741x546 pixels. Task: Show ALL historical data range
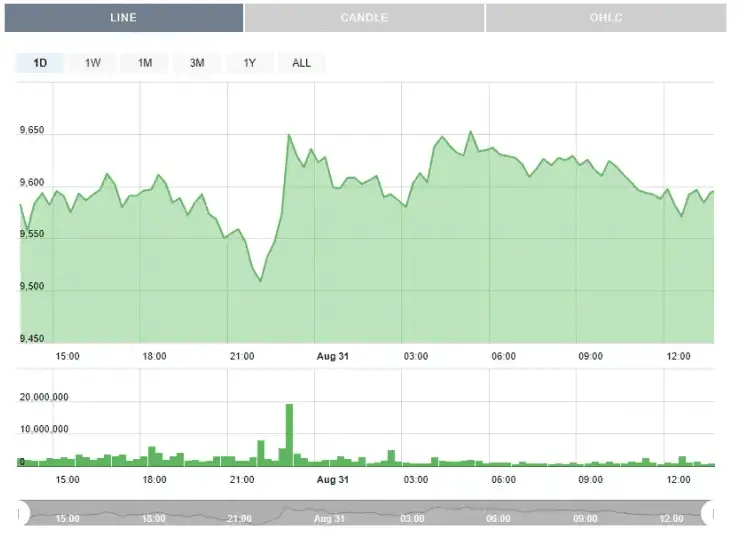tap(301, 63)
